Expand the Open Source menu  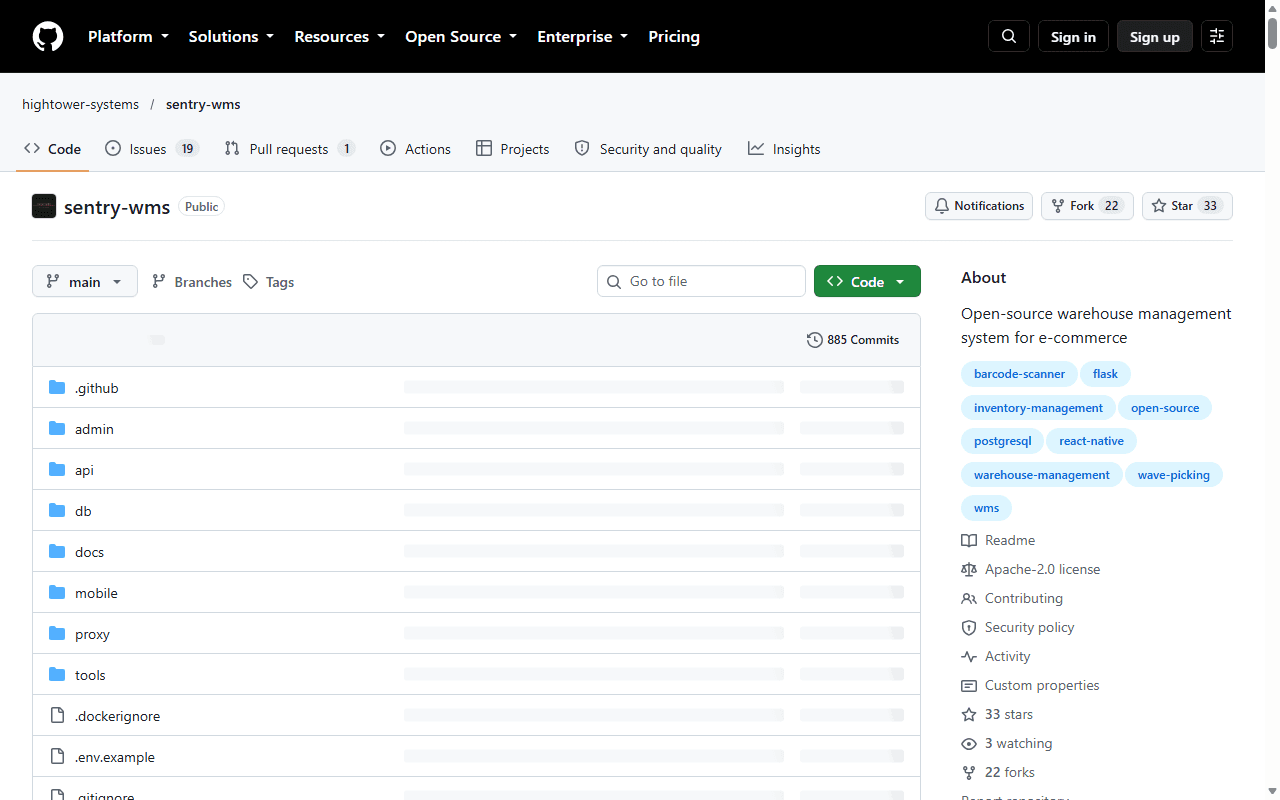click(461, 37)
